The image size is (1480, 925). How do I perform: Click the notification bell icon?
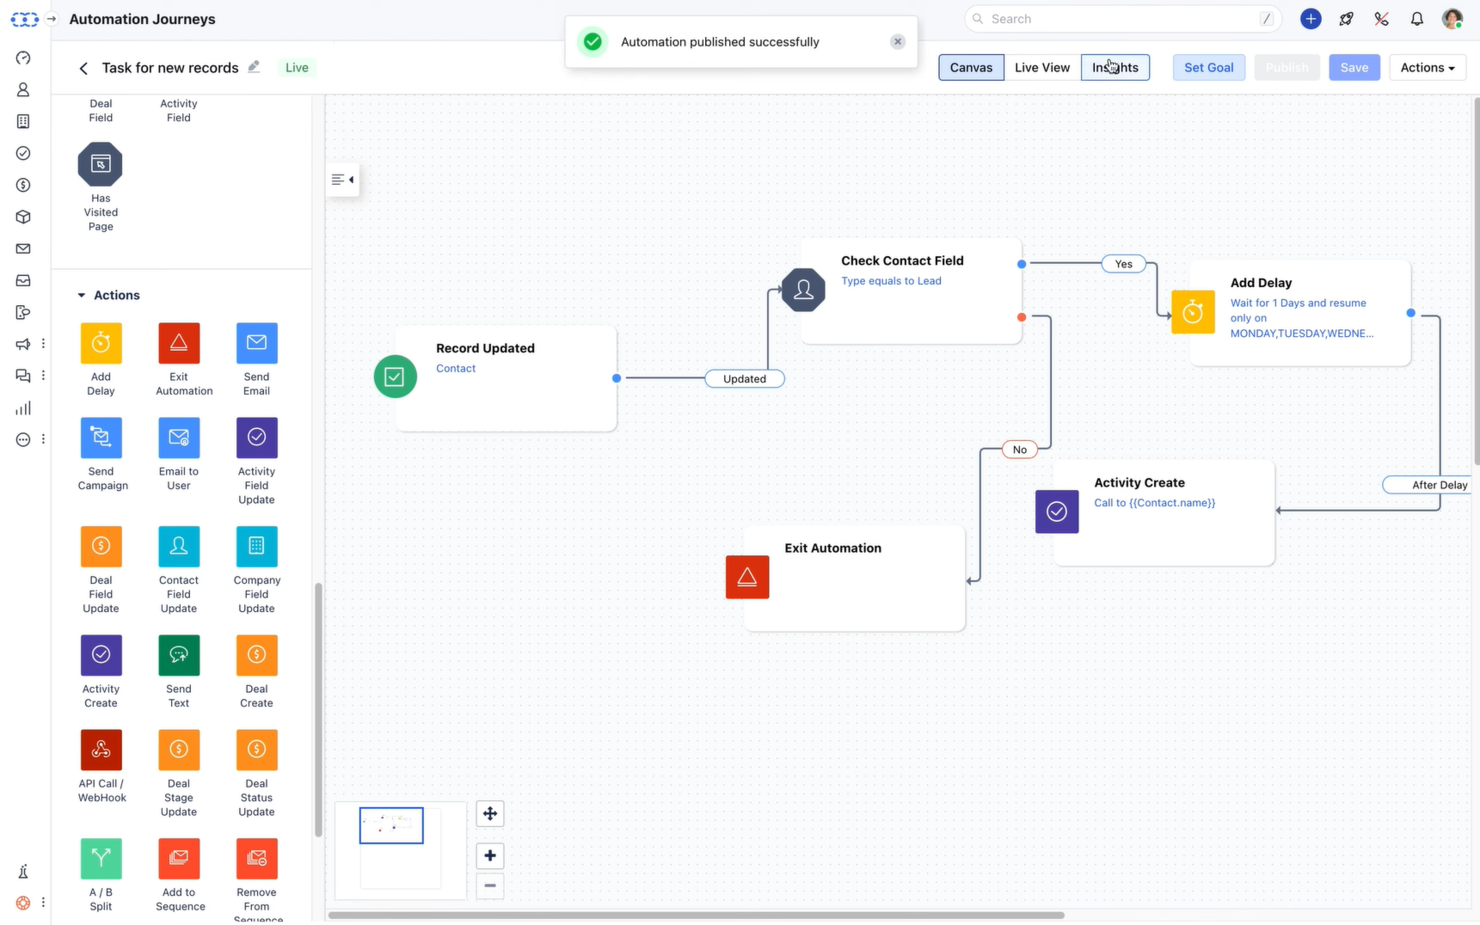(x=1417, y=18)
